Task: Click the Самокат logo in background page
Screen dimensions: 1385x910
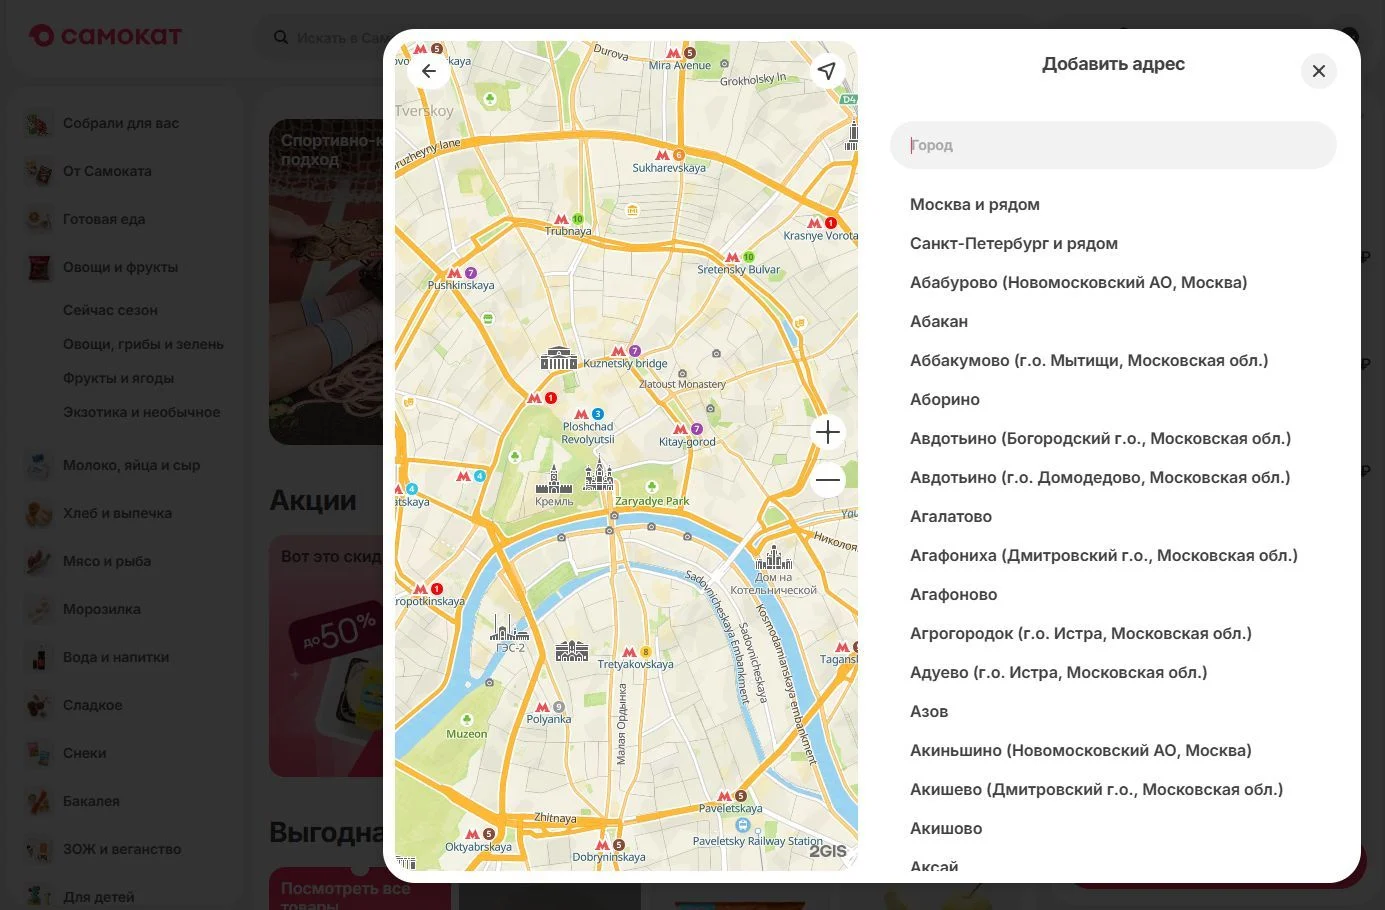Action: pyautogui.click(x=106, y=36)
